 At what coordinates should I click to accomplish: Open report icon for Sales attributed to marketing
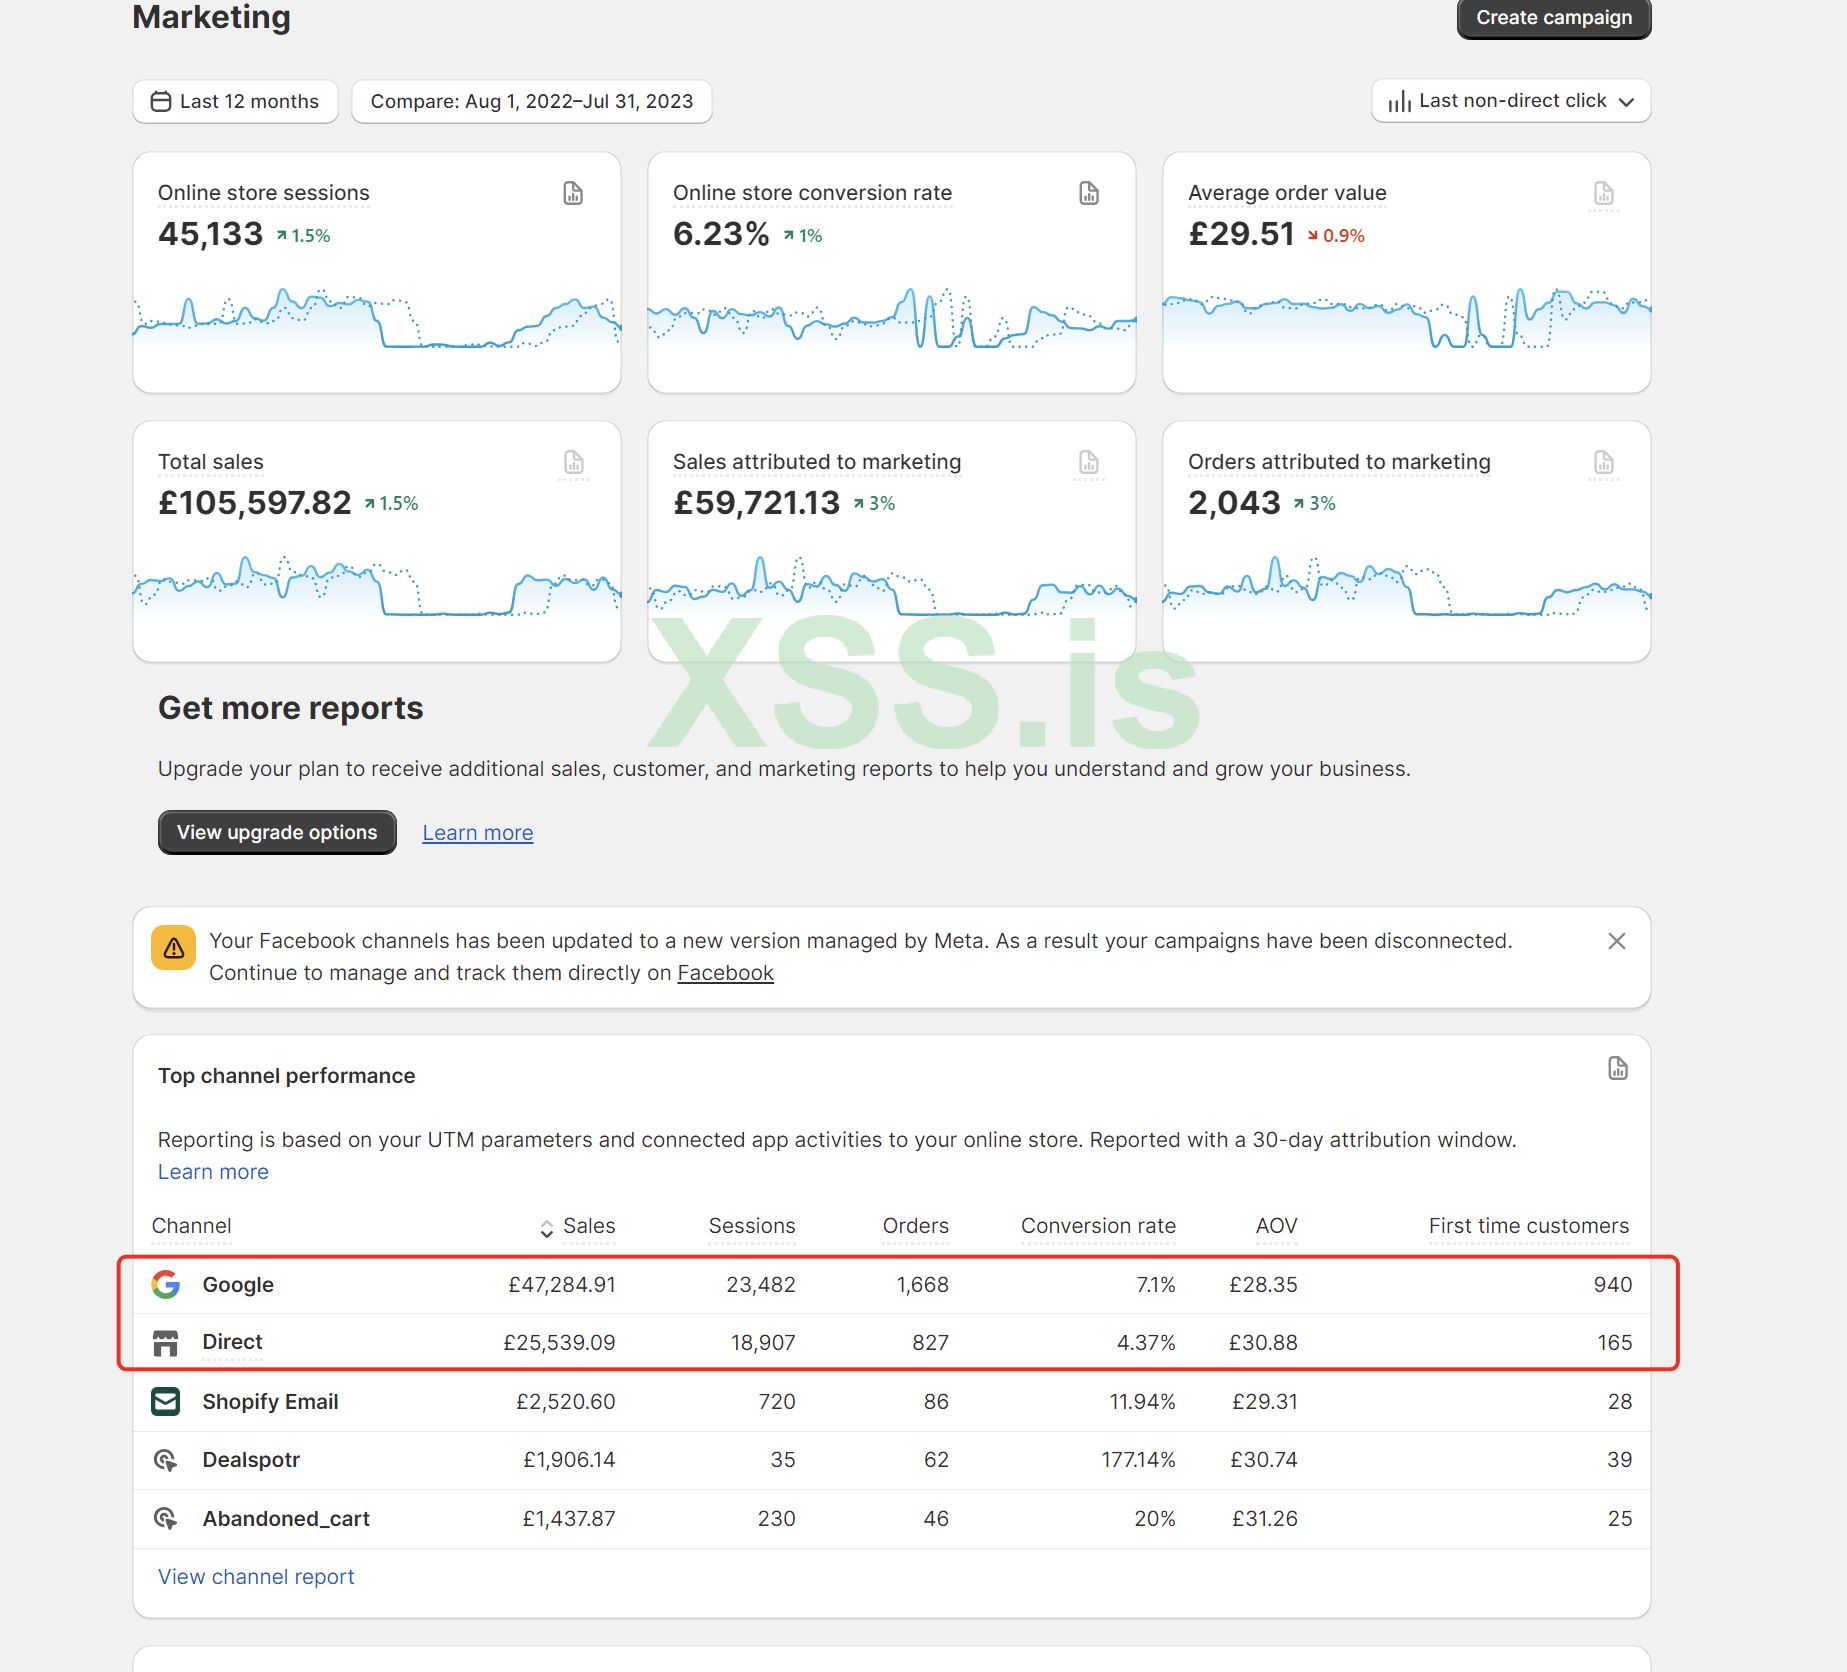1089,462
